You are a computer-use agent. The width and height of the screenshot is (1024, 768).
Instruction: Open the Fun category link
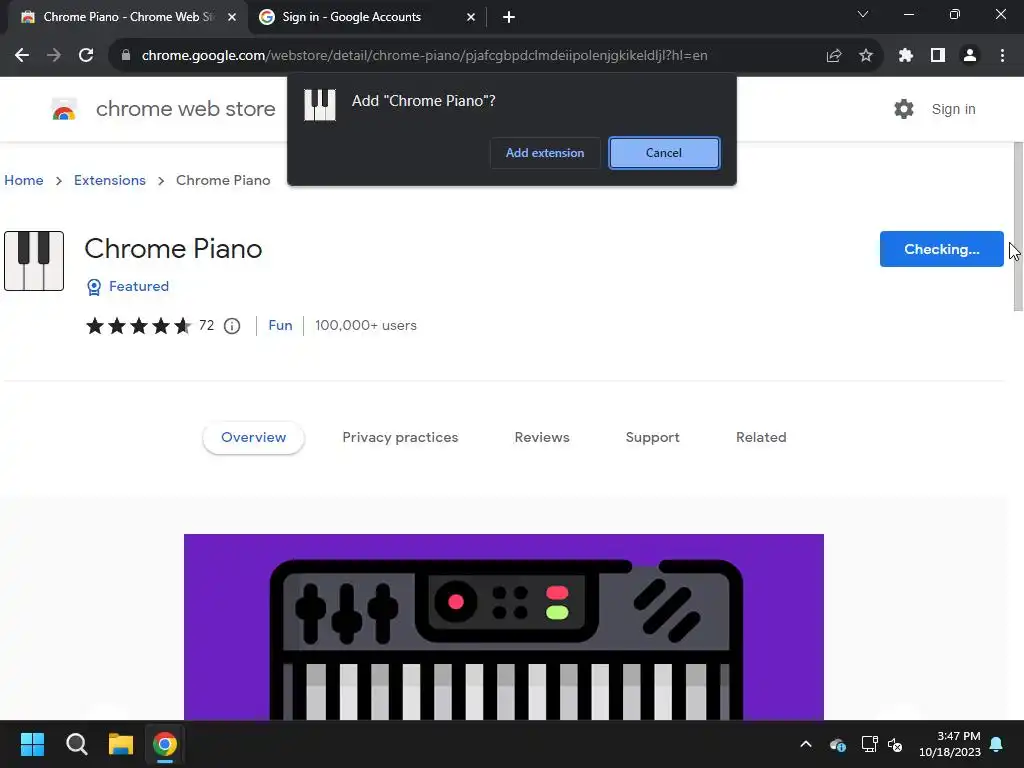click(280, 325)
